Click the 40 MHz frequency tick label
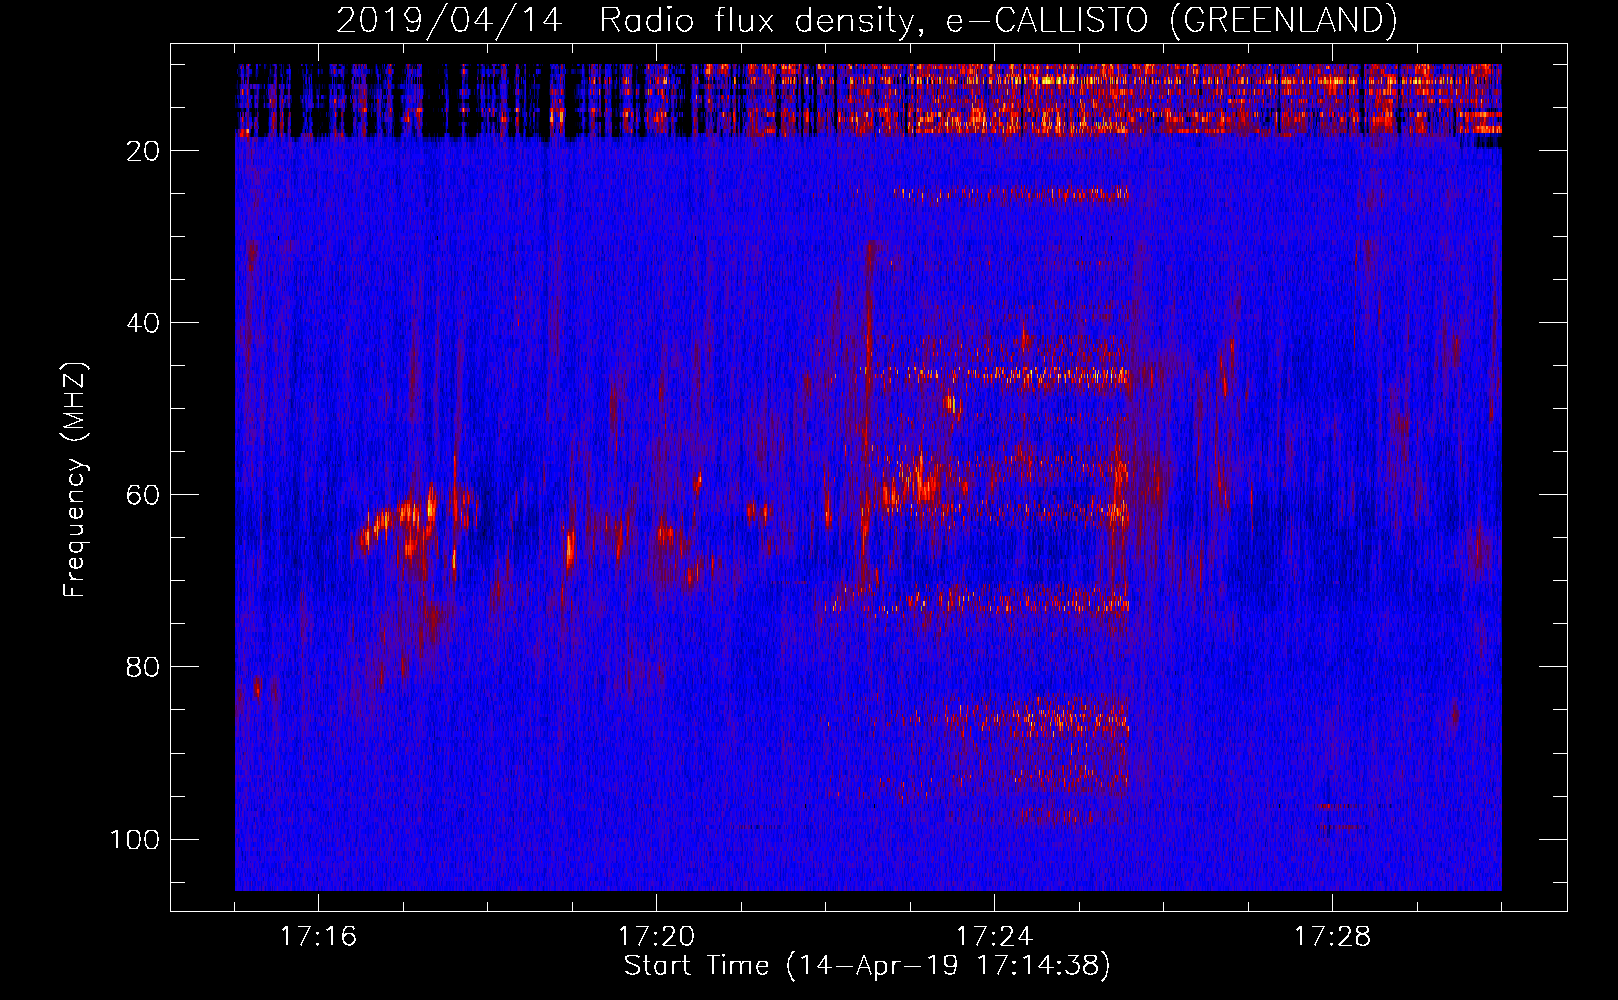This screenshot has height=1000, width=1618. (144, 323)
